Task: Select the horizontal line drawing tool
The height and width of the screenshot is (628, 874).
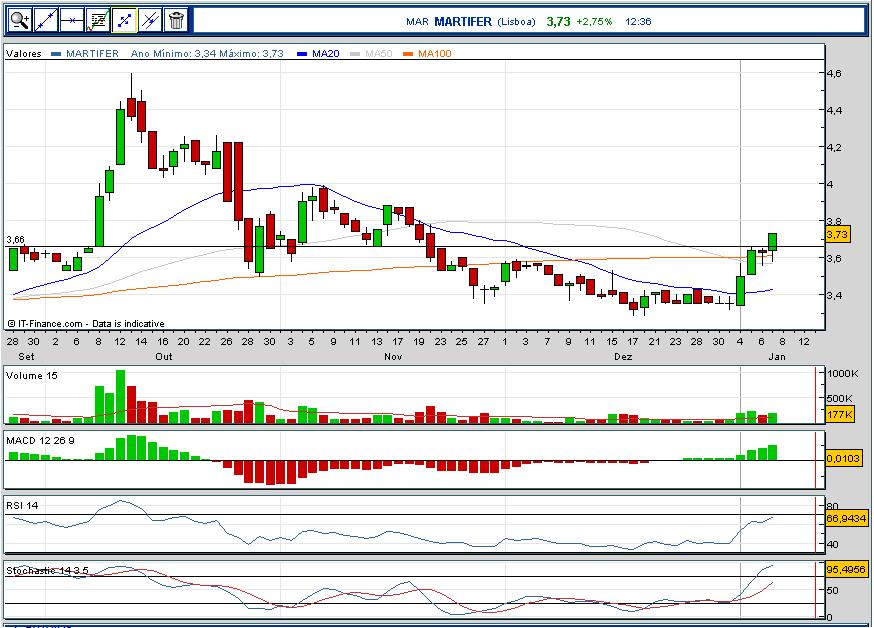Action: [x=72, y=21]
